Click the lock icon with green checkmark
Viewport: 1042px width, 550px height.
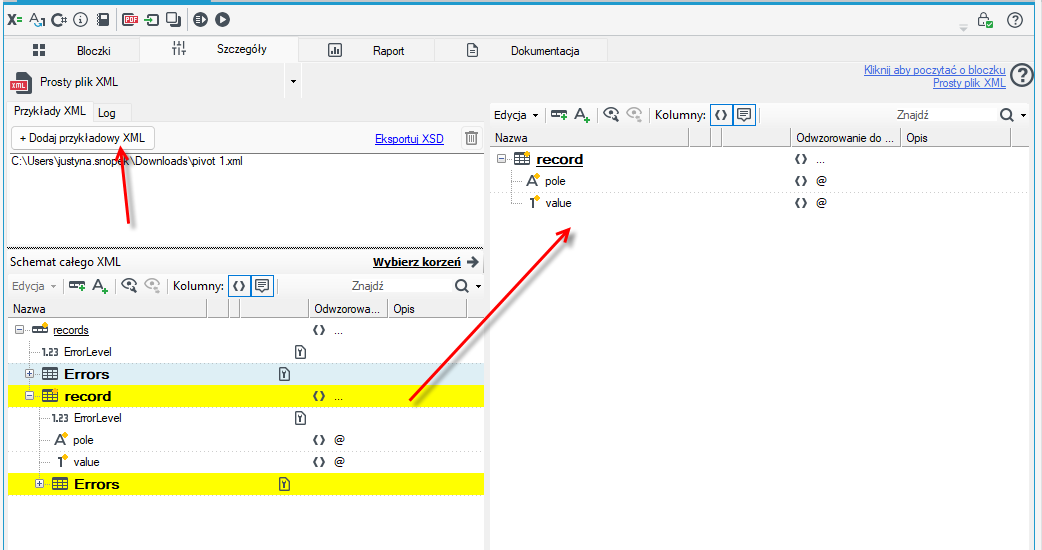click(985, 20)
